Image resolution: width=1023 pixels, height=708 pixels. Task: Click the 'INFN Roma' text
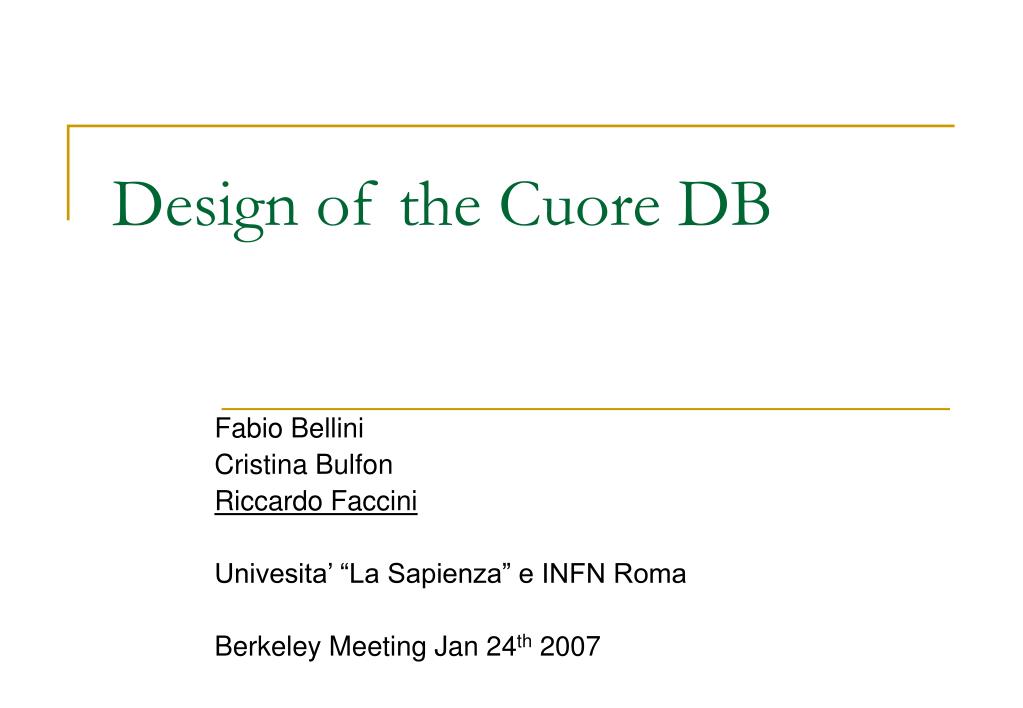[x=614, y=574]
